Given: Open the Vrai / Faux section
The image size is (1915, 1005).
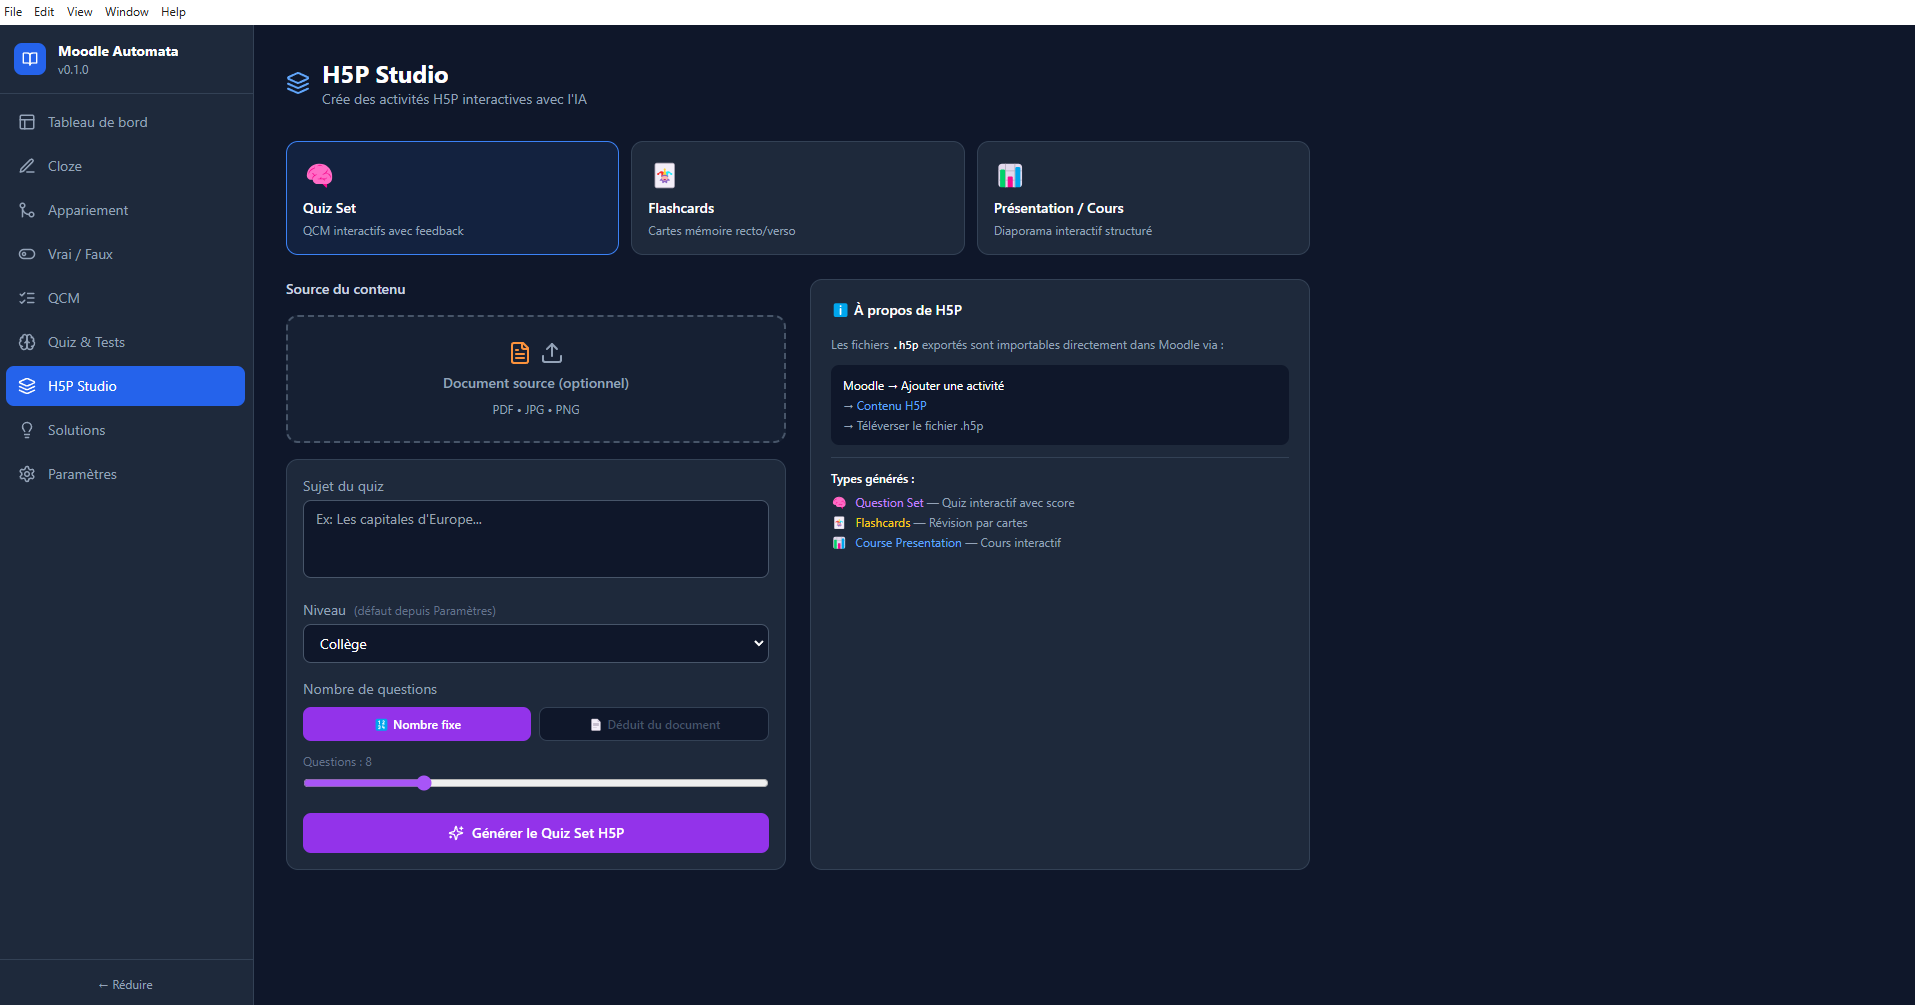Looking at the screenshot, I should click(x=126, y=254).
